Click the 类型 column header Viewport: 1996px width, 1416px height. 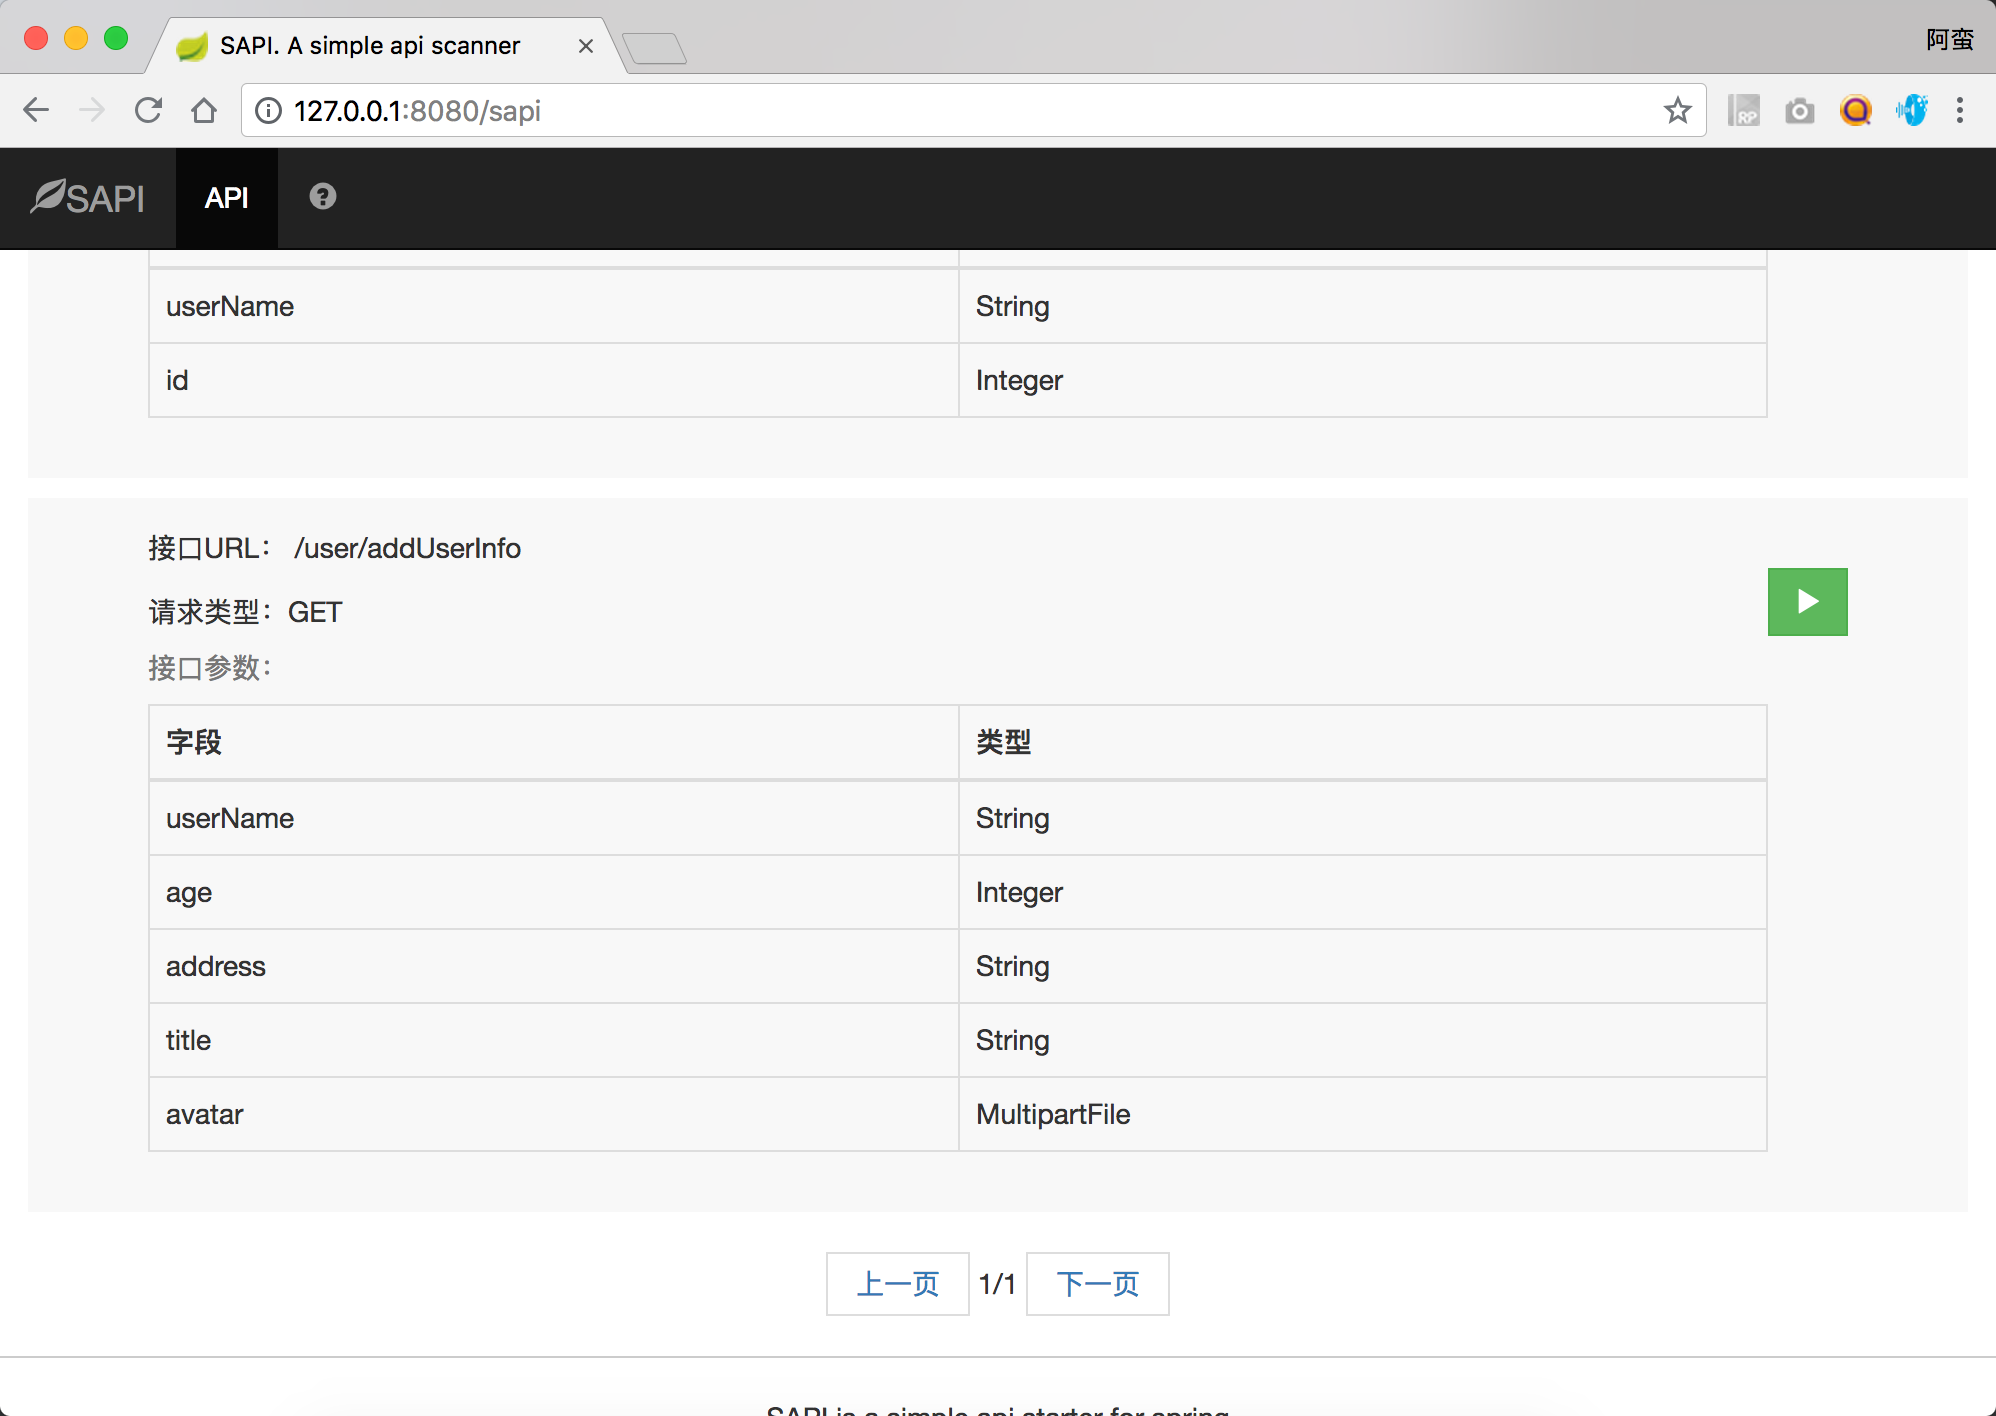coord(1362,742)
